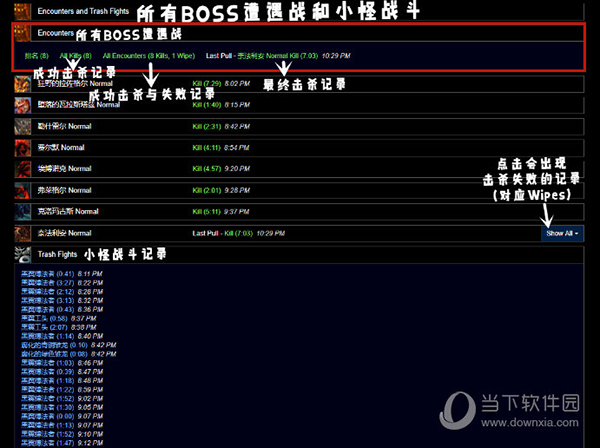Viewport: 600px width, 448px height.
Task: Open All Encounters (8 Kills, 1 Wipe)
Action: pyautogui.click(x=148, y=56)
